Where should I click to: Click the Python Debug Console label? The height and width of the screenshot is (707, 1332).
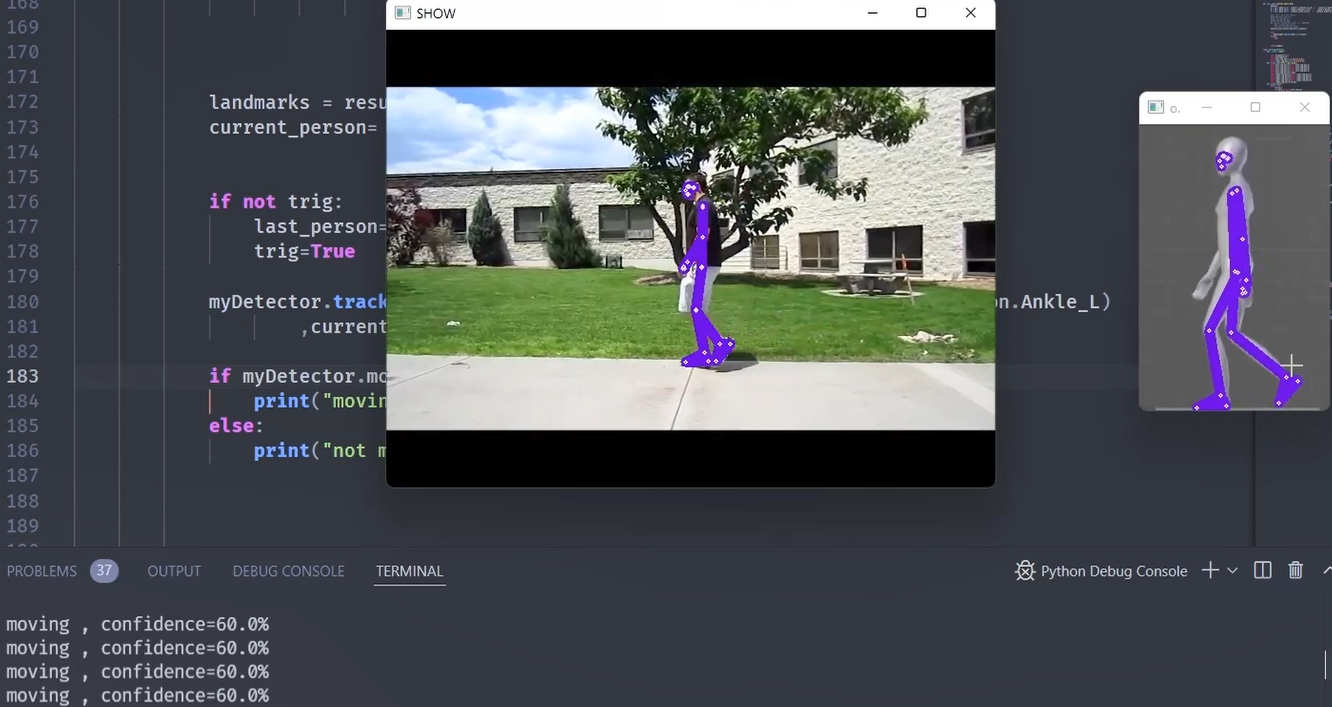point(1113,571)
